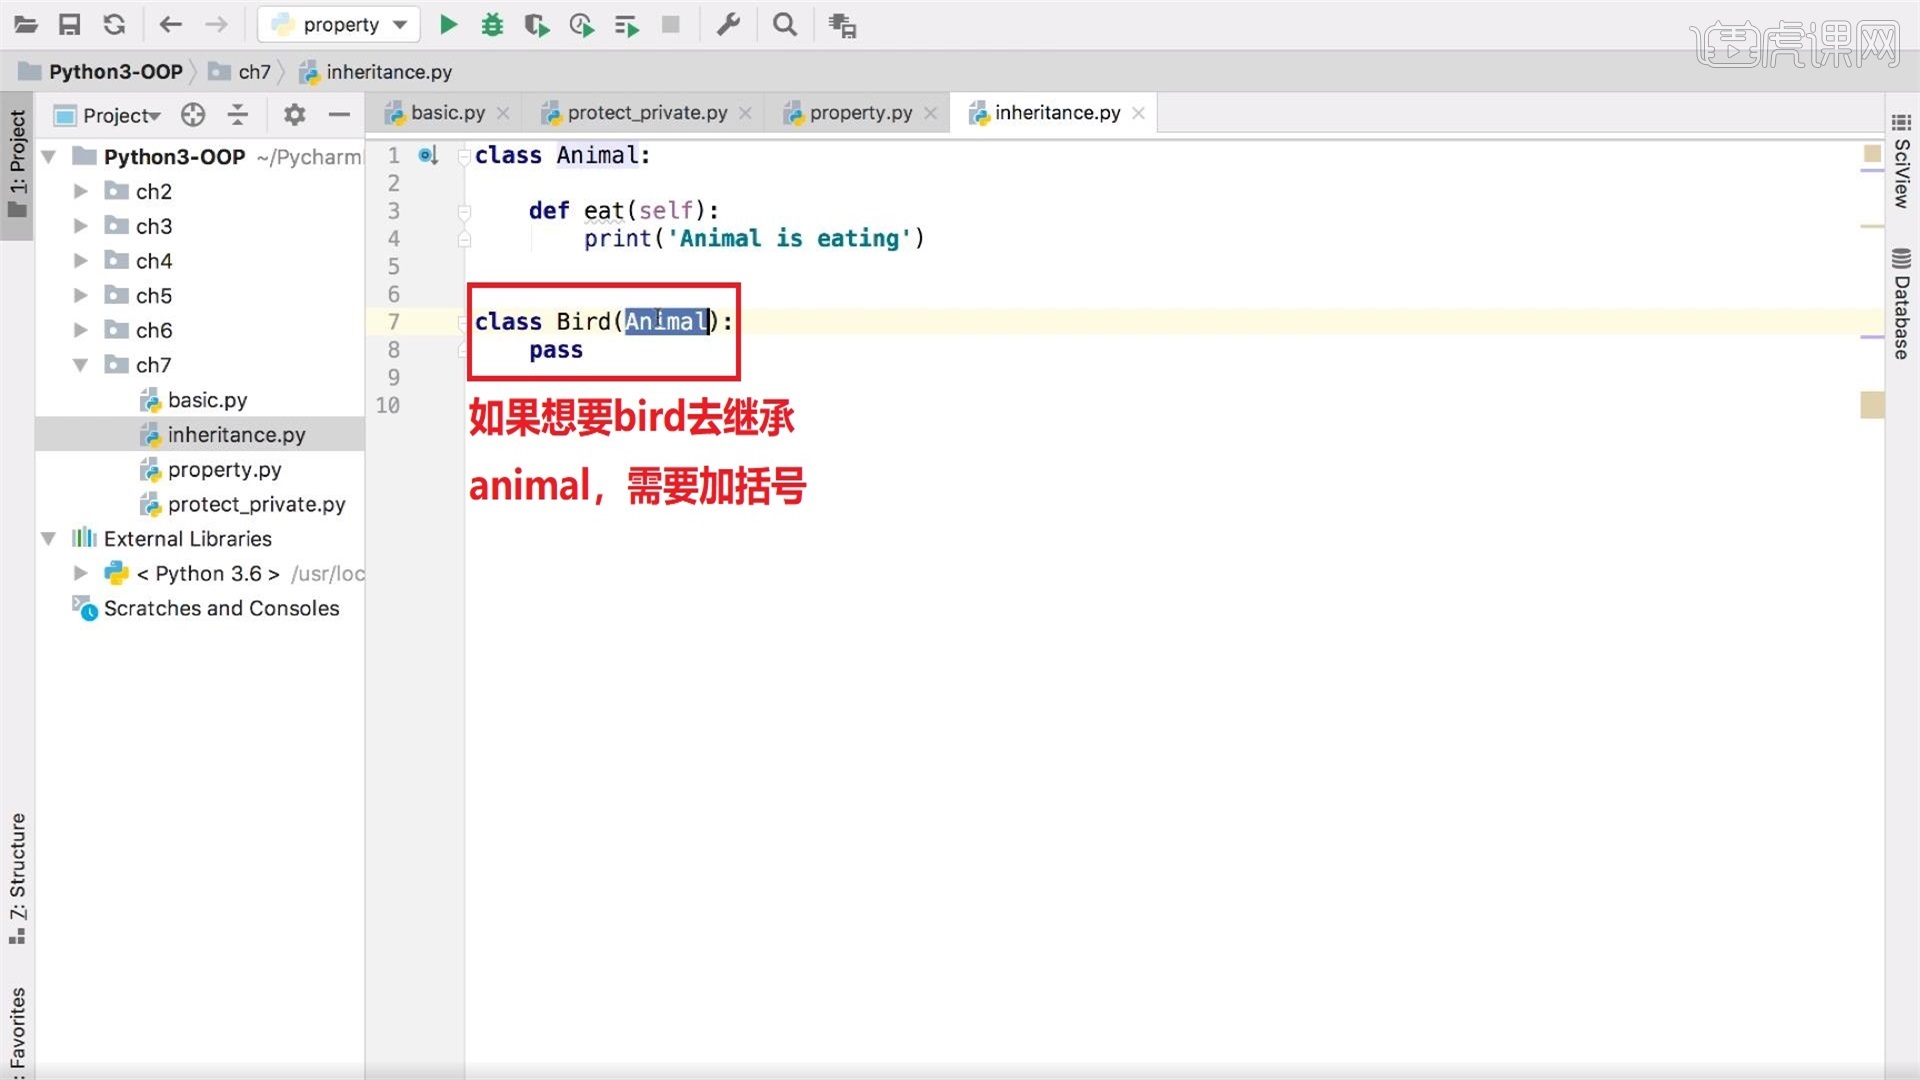
Task: Open file using folder toolbar icon
Action: point(26,25)
